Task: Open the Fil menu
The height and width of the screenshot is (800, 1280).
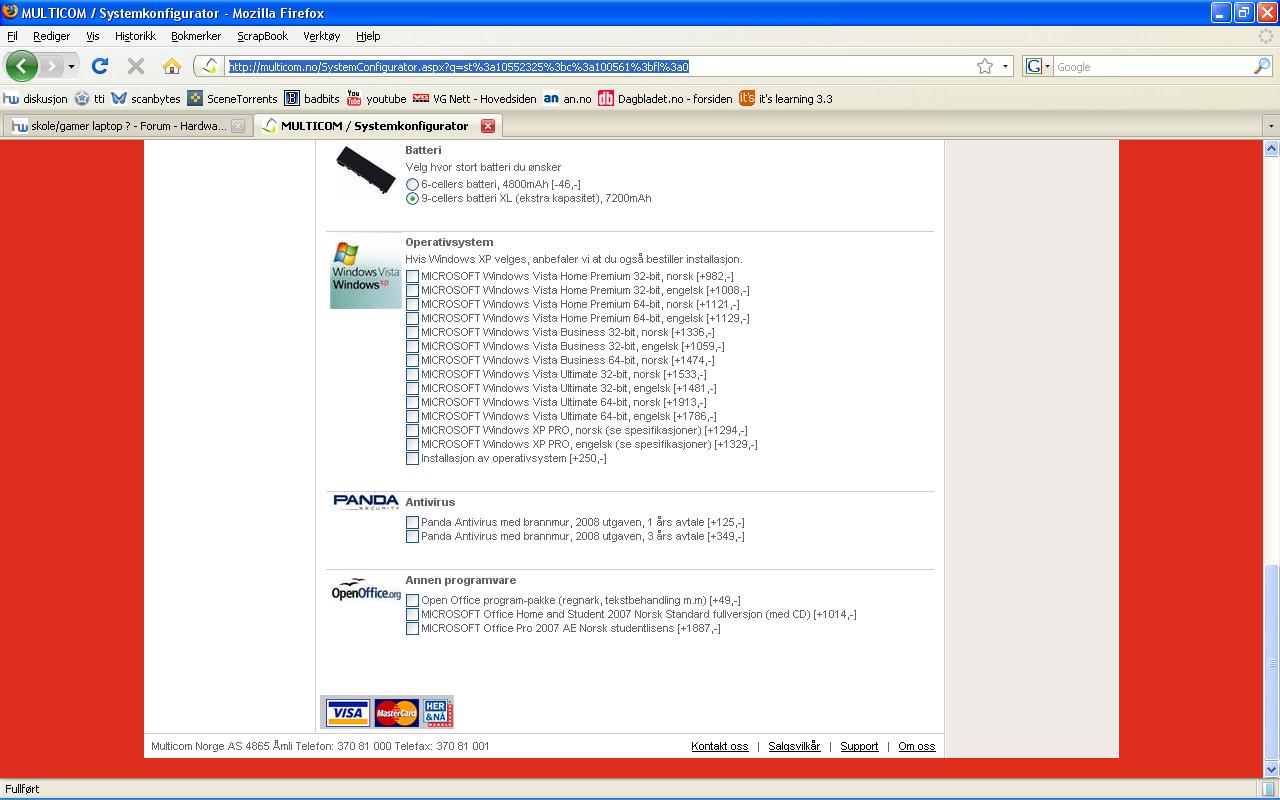Action: point(12,36)
